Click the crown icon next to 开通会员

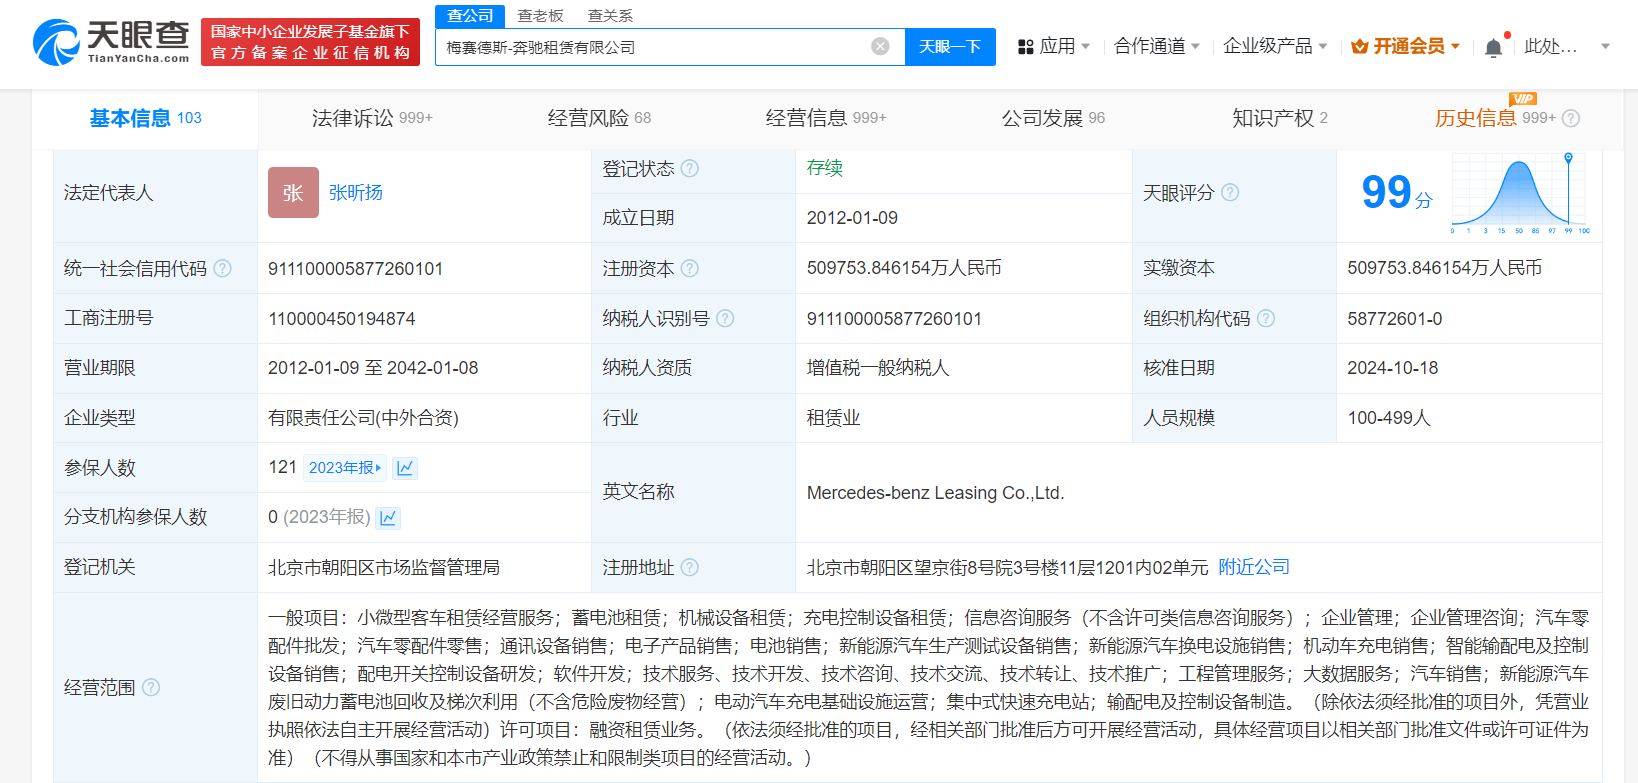[1359, 47]
